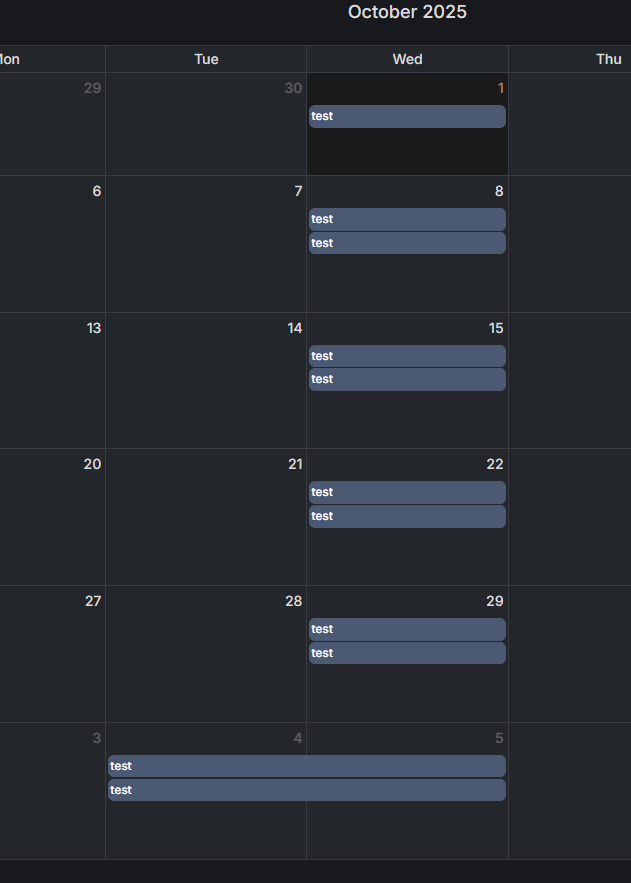The height and width of the screenshot is (883, 631).
Task: Open the test event on October 1
Action: [407, 117]
